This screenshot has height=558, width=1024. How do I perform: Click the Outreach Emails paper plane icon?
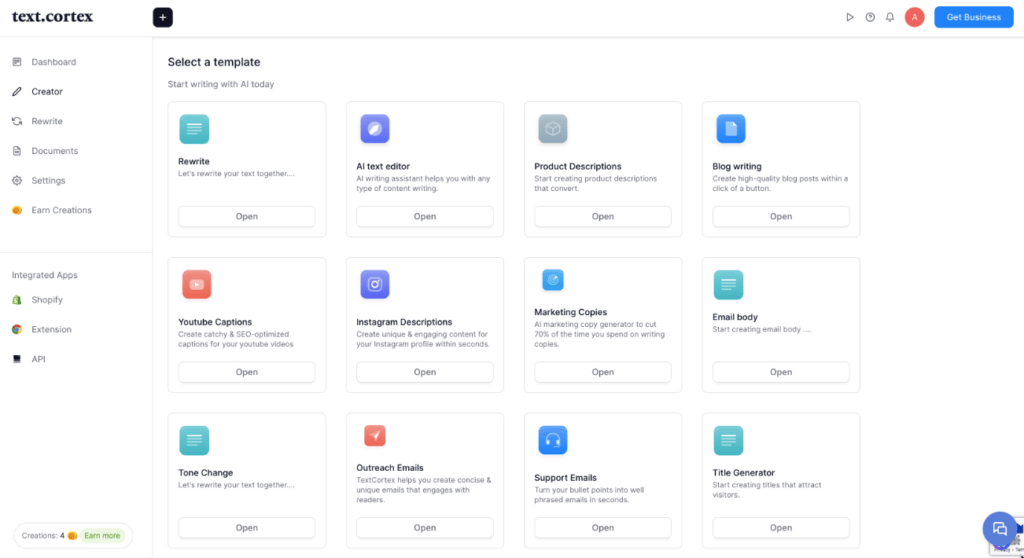click(375, 436)
